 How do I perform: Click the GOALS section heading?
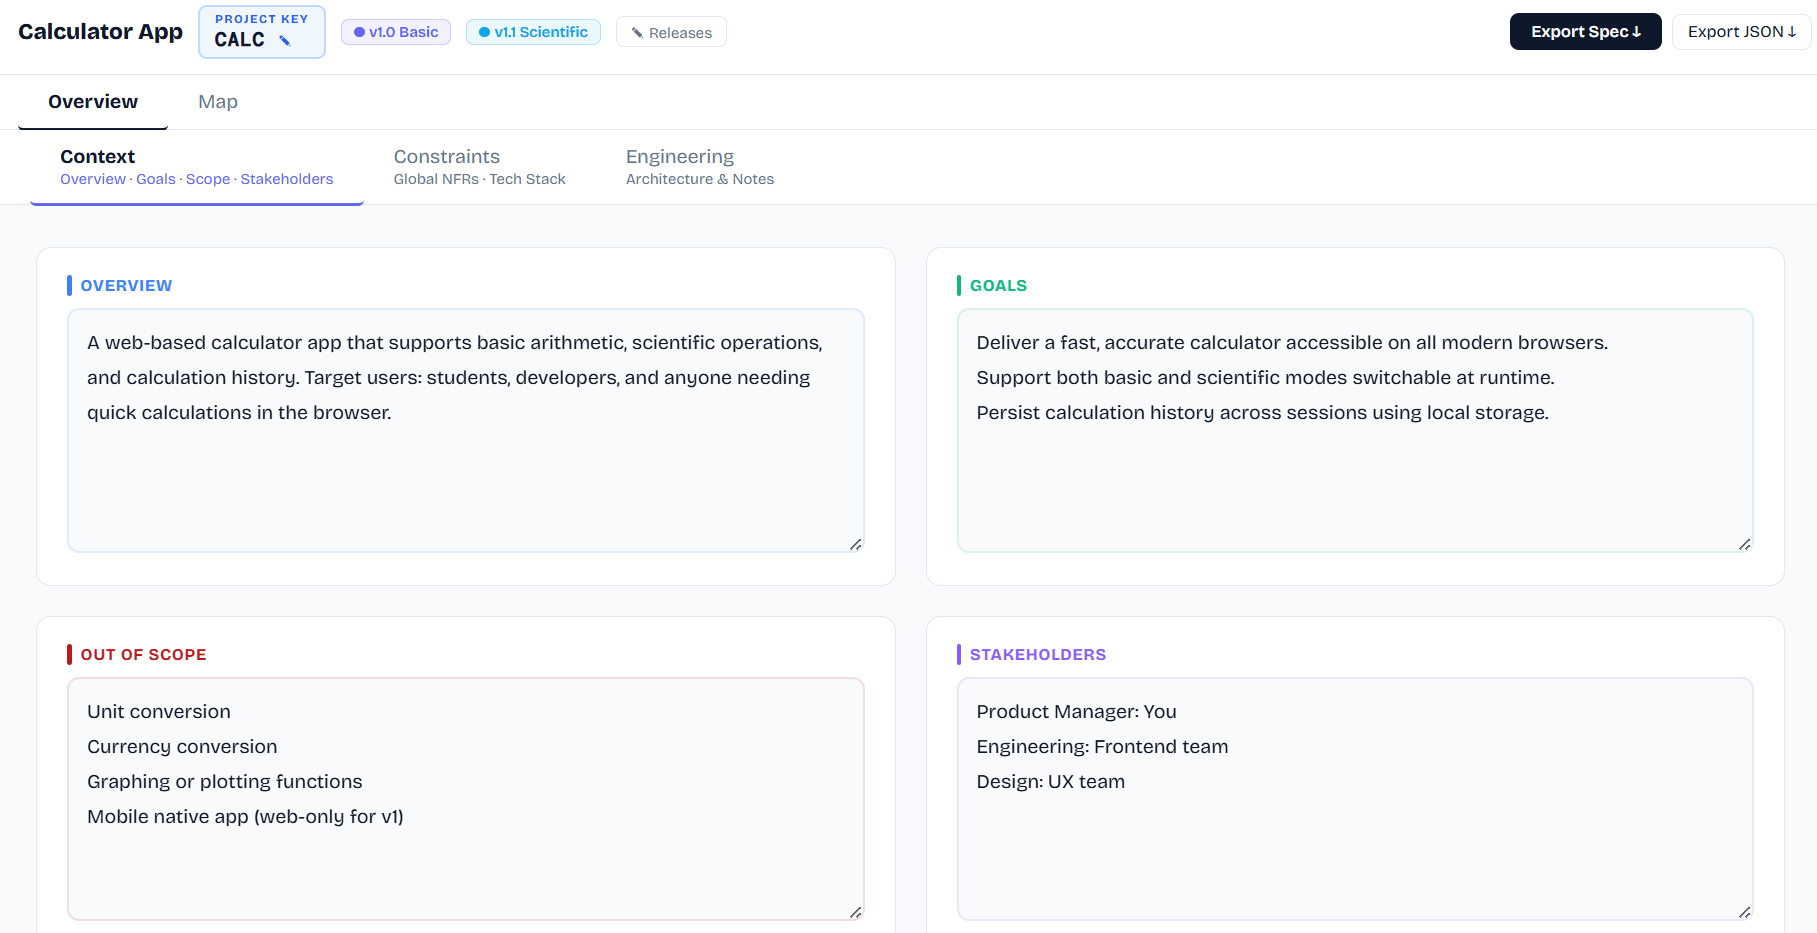998,286
